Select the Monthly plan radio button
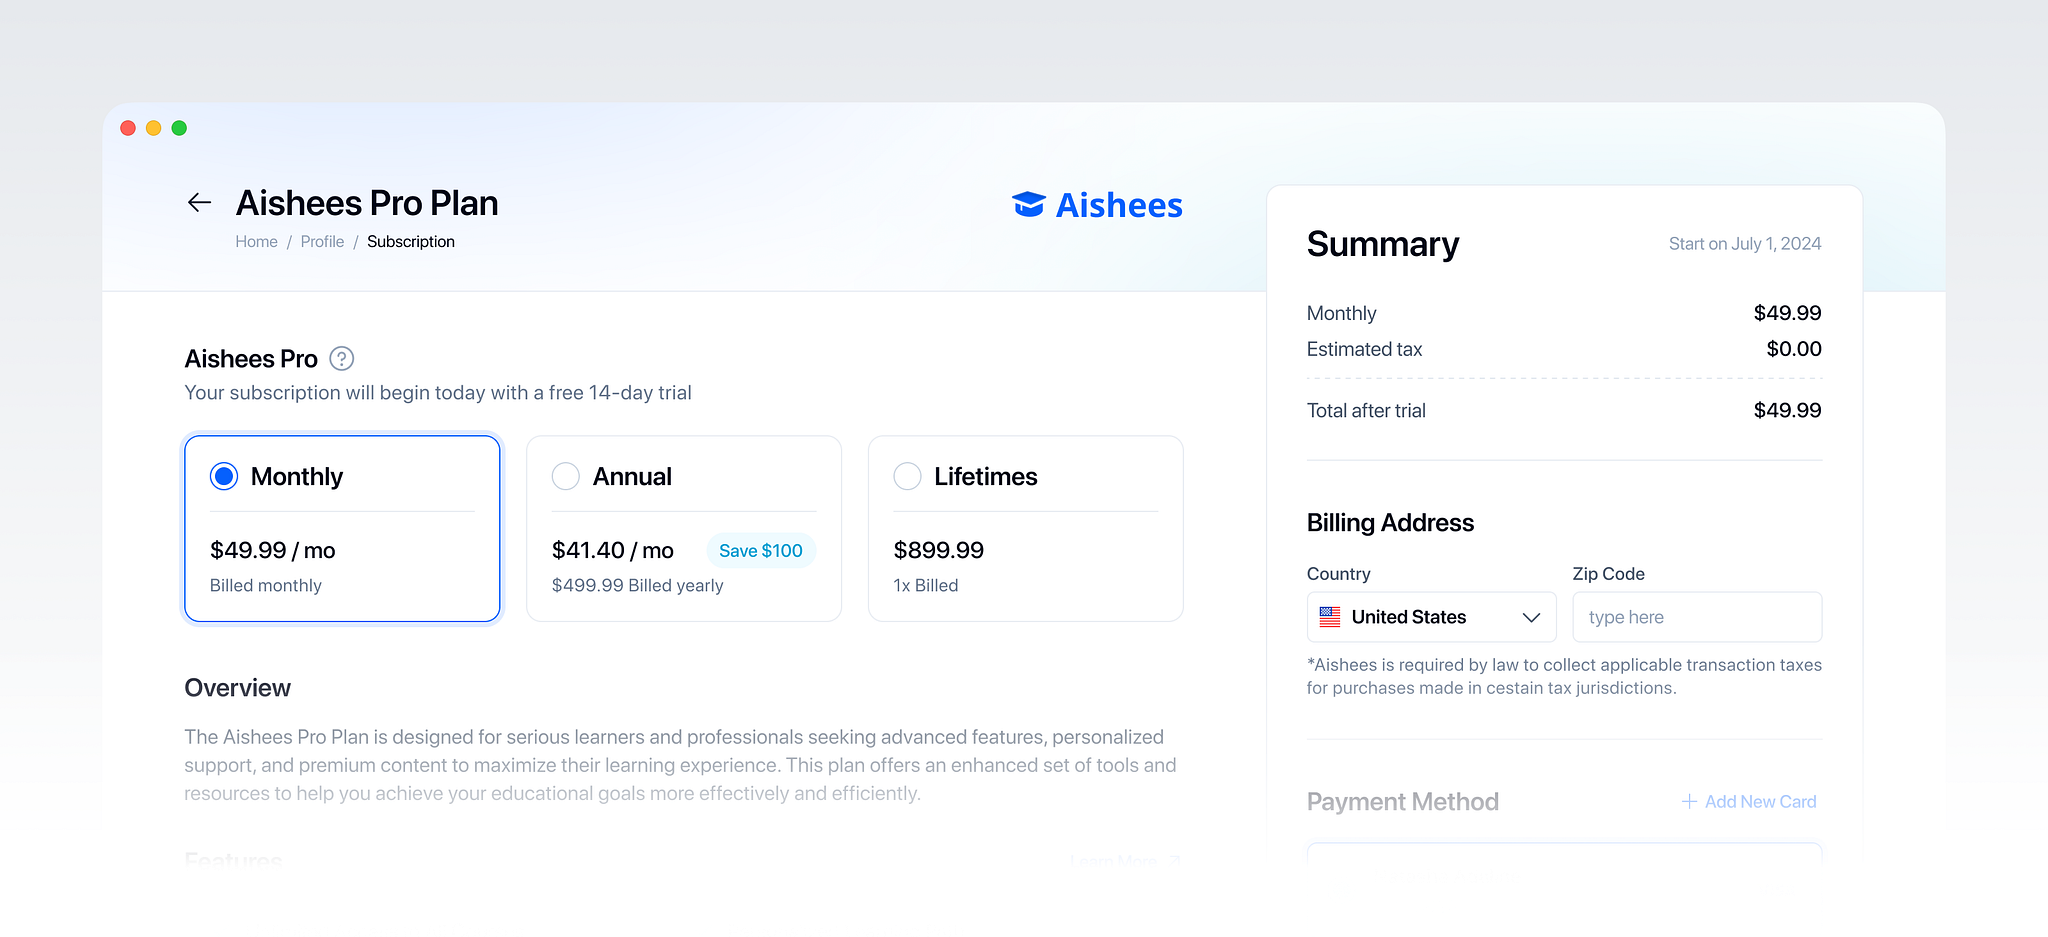Screen dimensions: 2048x937 tap(224, 477)
